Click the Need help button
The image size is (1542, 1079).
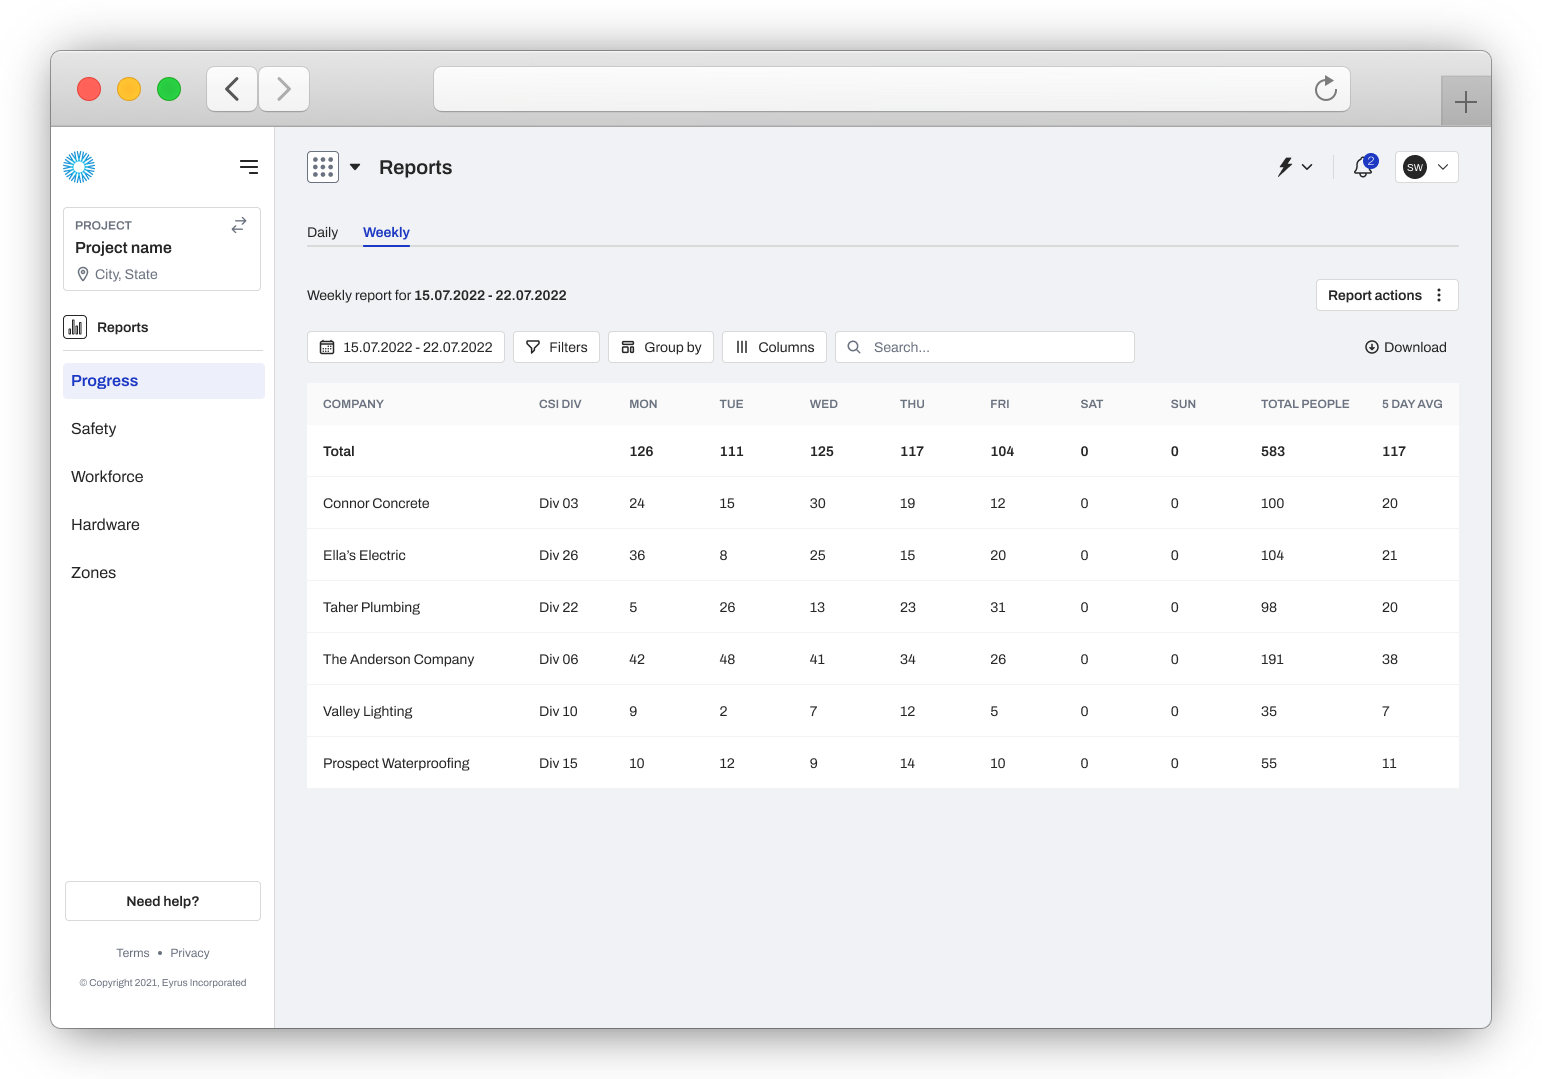[x=162, y=900]
